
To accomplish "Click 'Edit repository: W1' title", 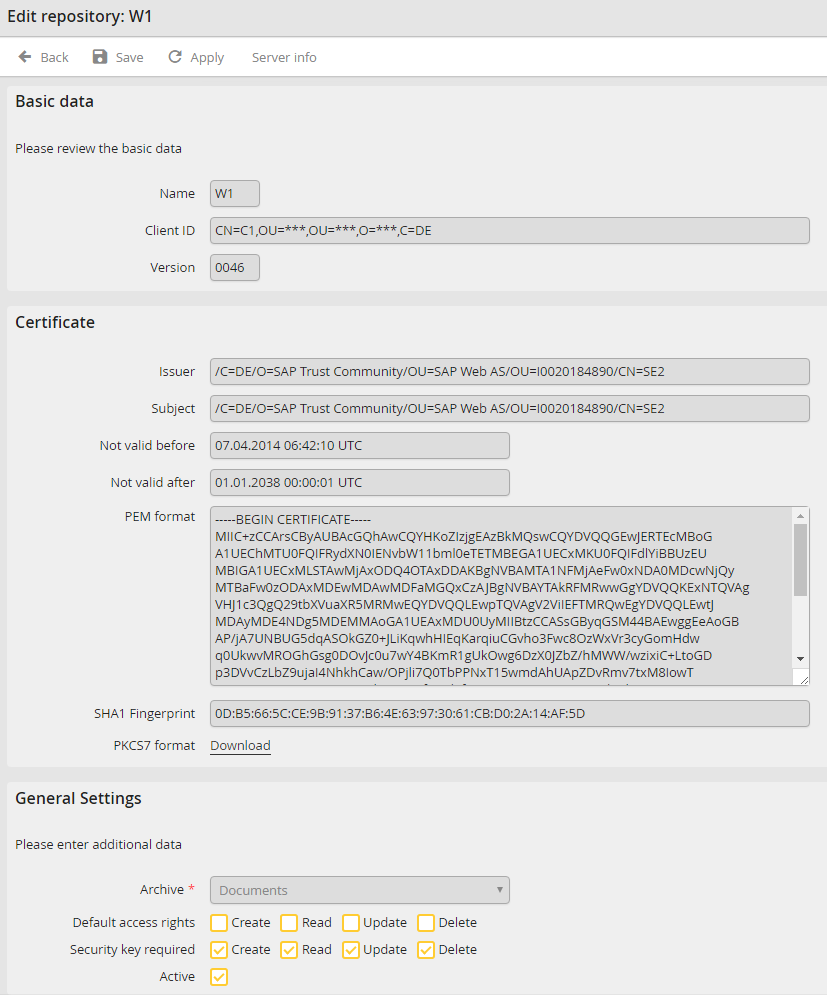I will pos(80,16).
